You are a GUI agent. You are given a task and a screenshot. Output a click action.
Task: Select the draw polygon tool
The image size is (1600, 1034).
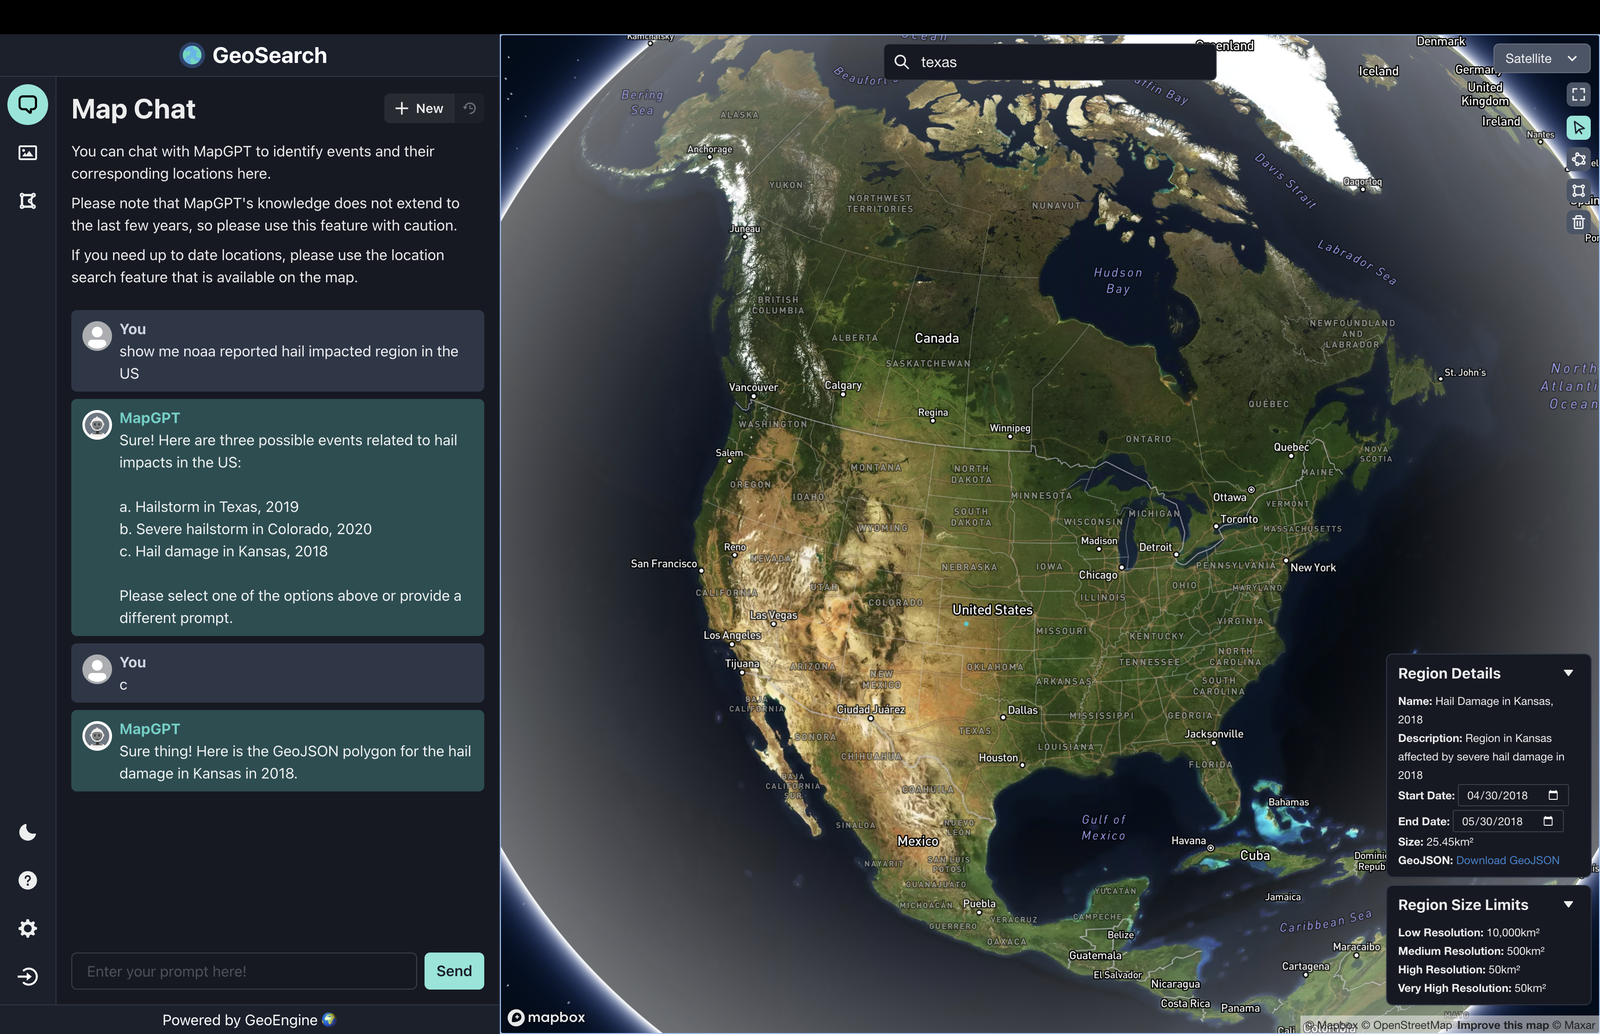coord(1578,159)
